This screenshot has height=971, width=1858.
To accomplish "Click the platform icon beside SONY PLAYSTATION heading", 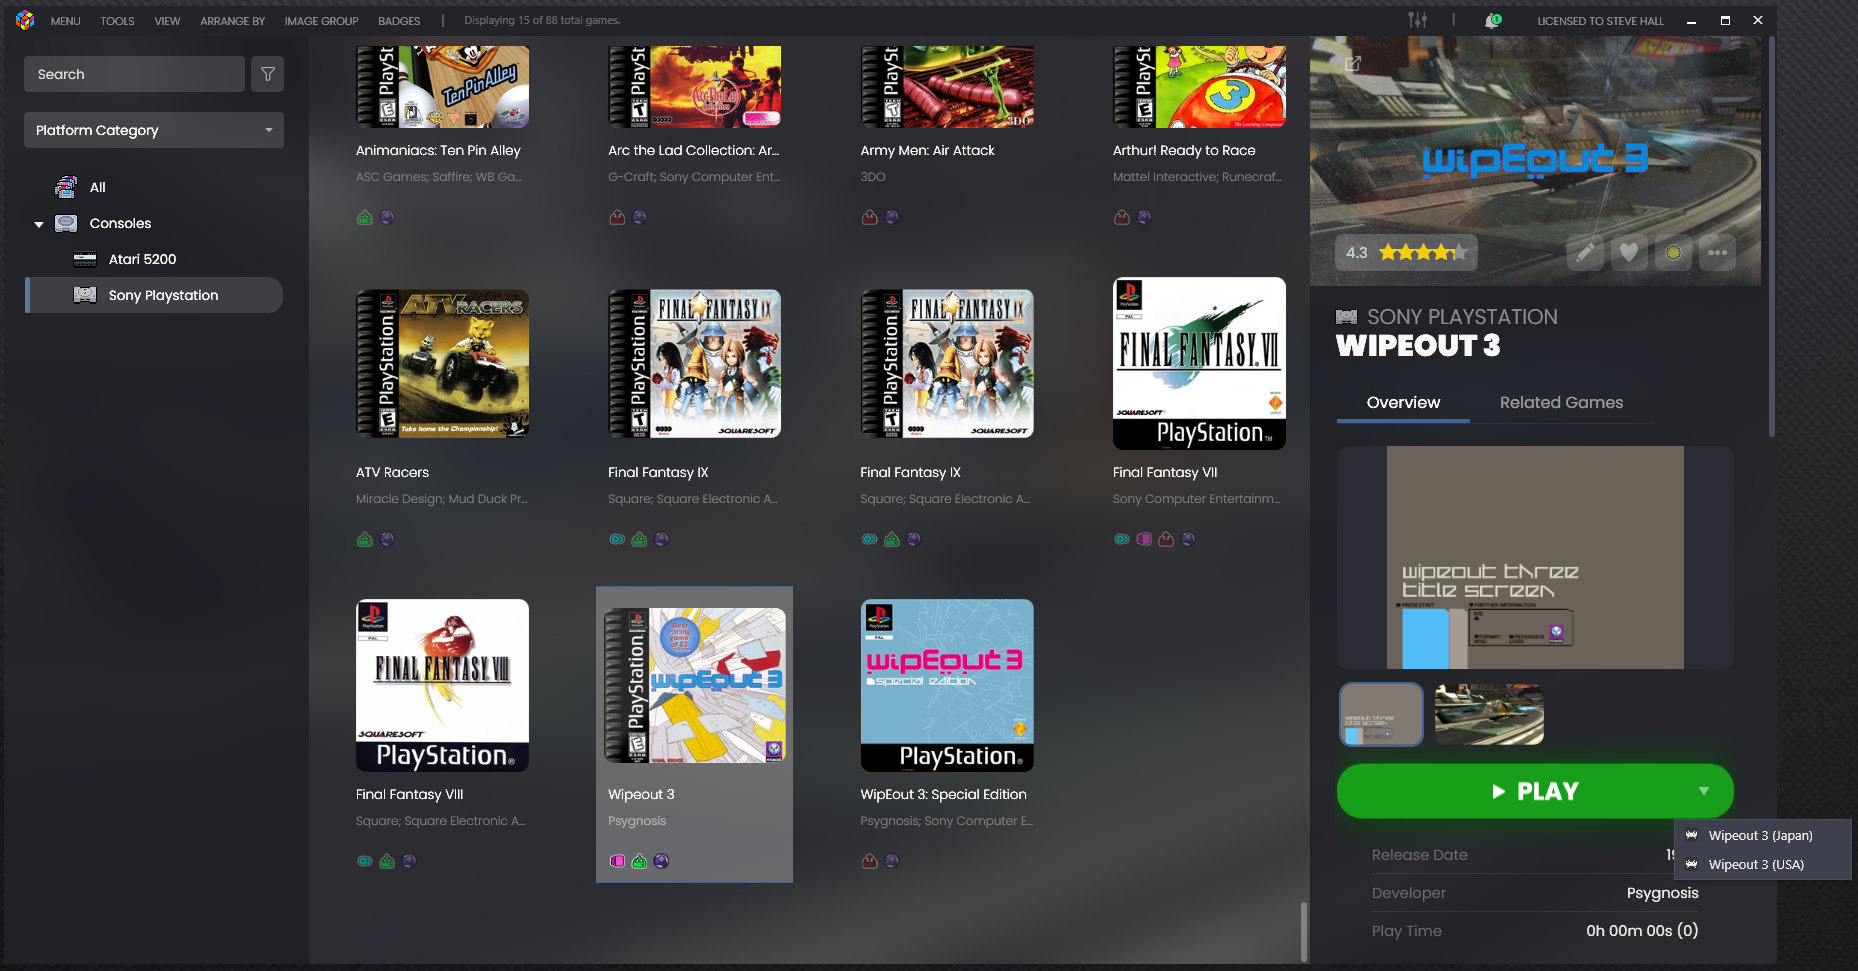I will [1347, 317].
